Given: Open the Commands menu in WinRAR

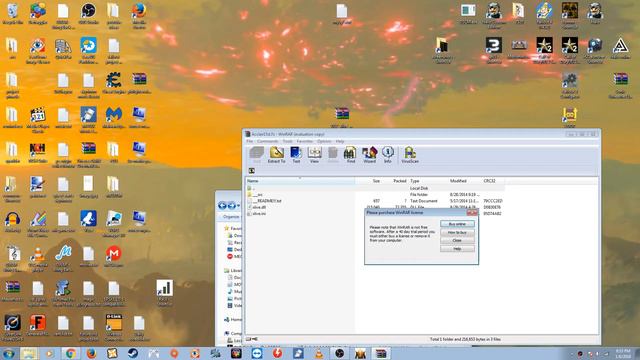Looking at the screenshot, I should [x=267, y=141].
